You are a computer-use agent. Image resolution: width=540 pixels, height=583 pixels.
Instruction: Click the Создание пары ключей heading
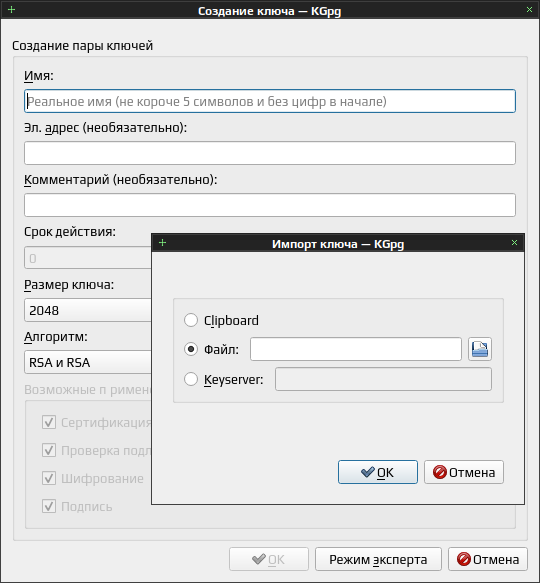[83, 46]
